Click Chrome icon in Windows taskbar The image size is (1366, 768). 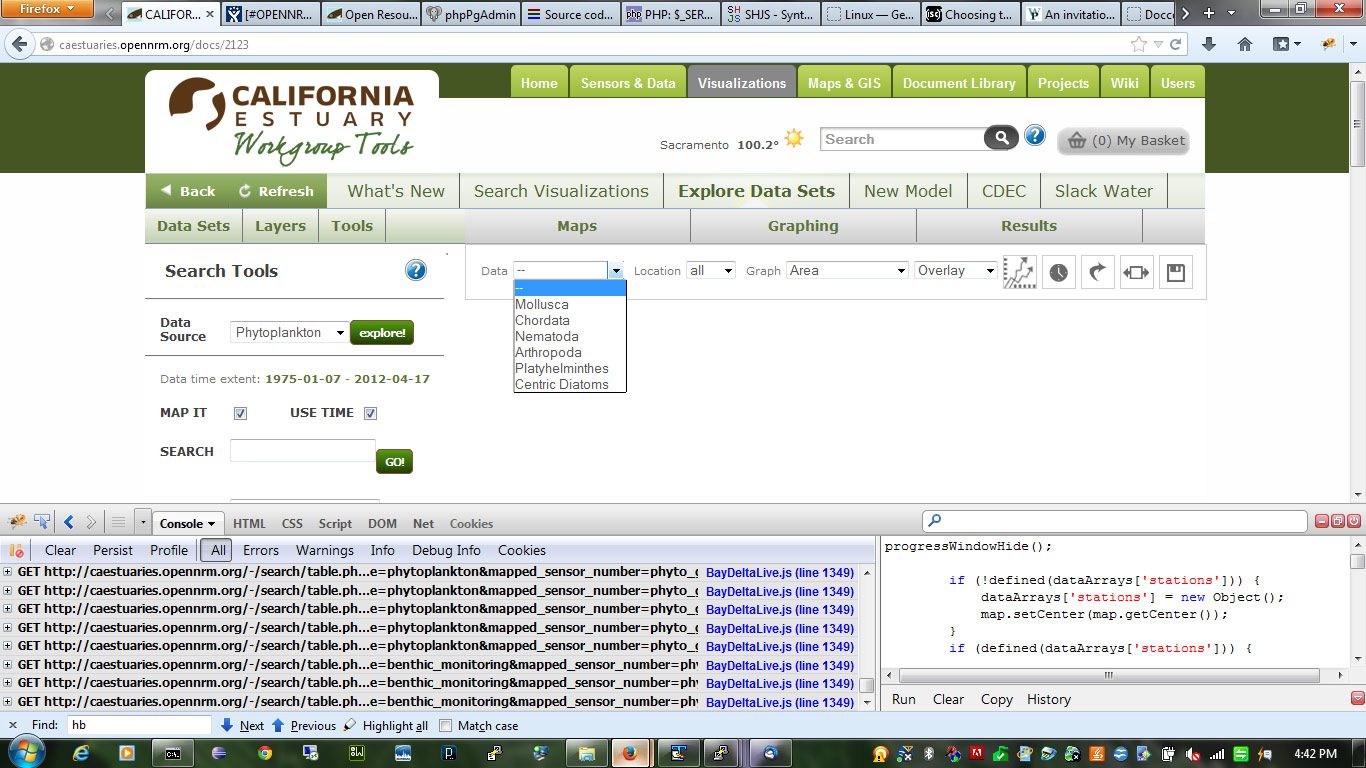[x=265, y=753]
